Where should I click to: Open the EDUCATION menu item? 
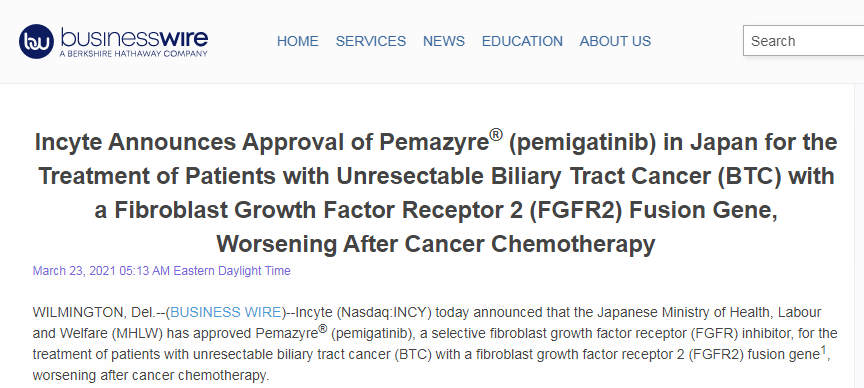click(x=522, y=41)
